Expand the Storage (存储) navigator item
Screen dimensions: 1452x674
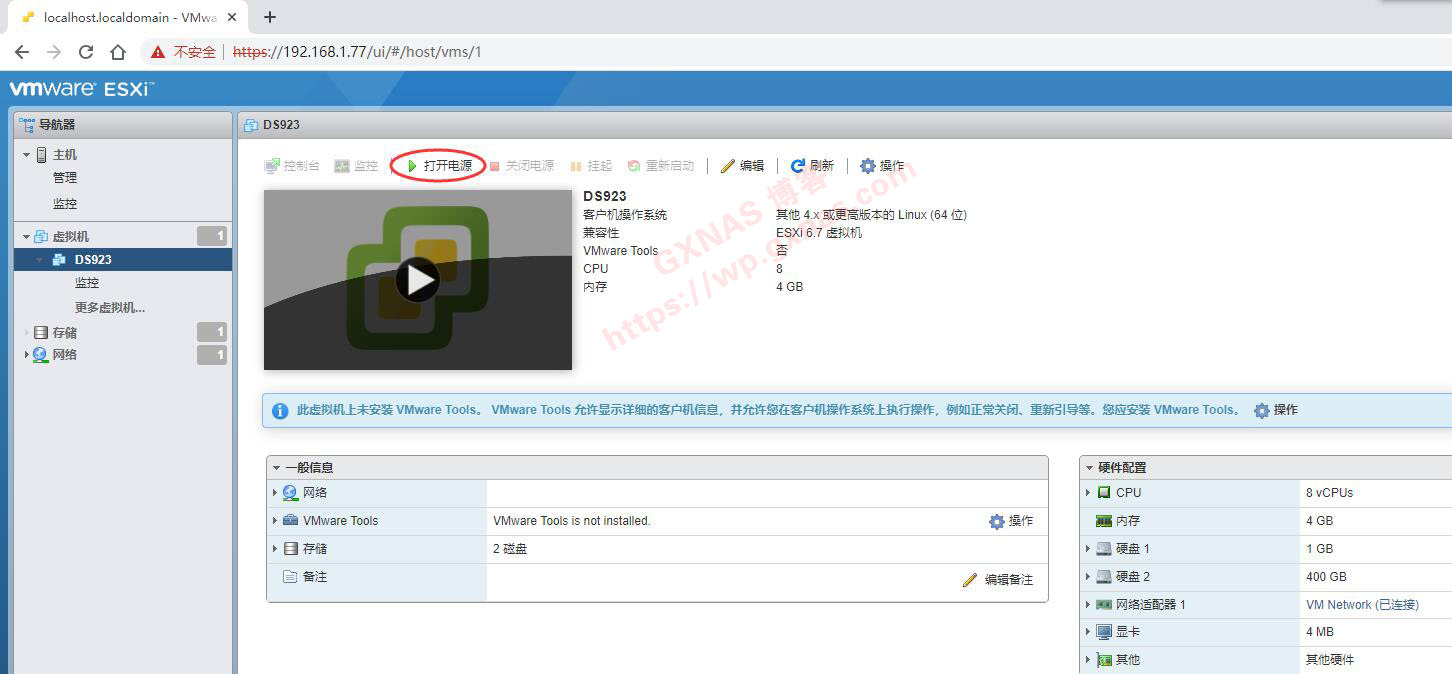coord(27,333)
